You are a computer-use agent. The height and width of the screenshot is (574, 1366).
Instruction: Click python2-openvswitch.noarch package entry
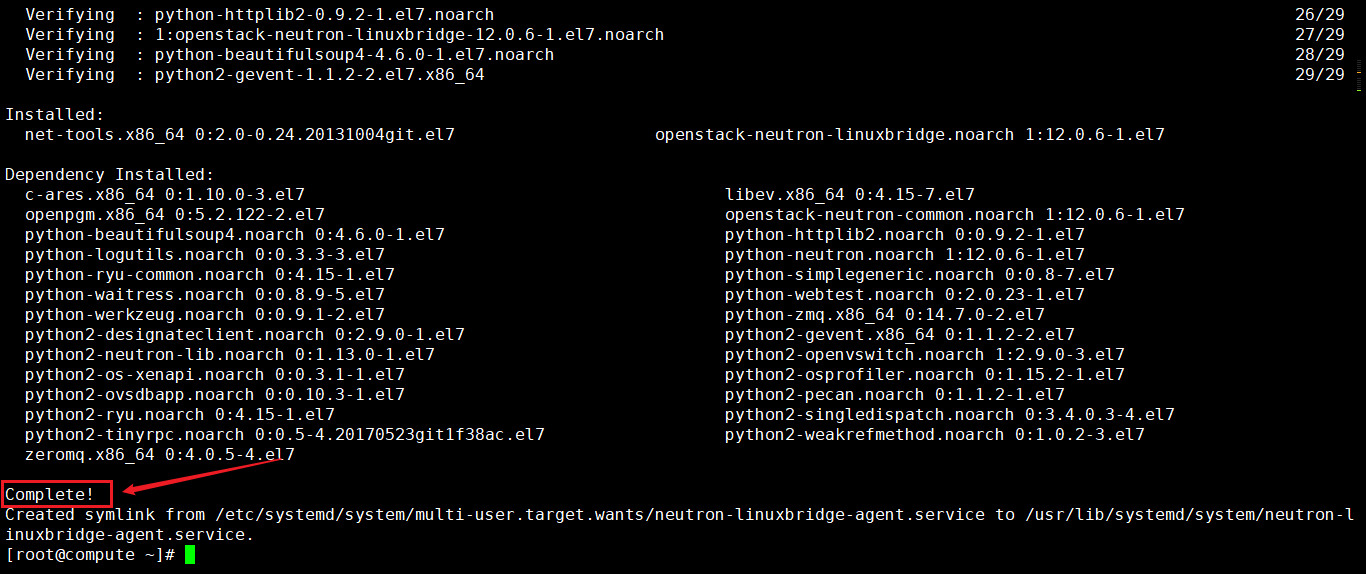pos(925,354)
